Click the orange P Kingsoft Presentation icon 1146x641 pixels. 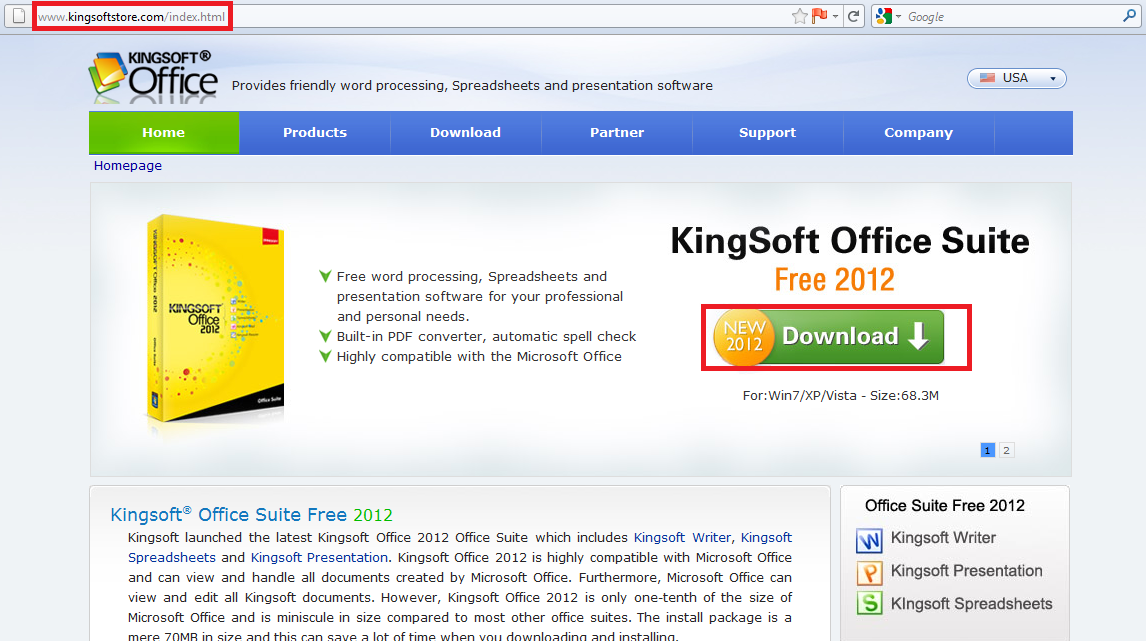(x=869, y=572)
